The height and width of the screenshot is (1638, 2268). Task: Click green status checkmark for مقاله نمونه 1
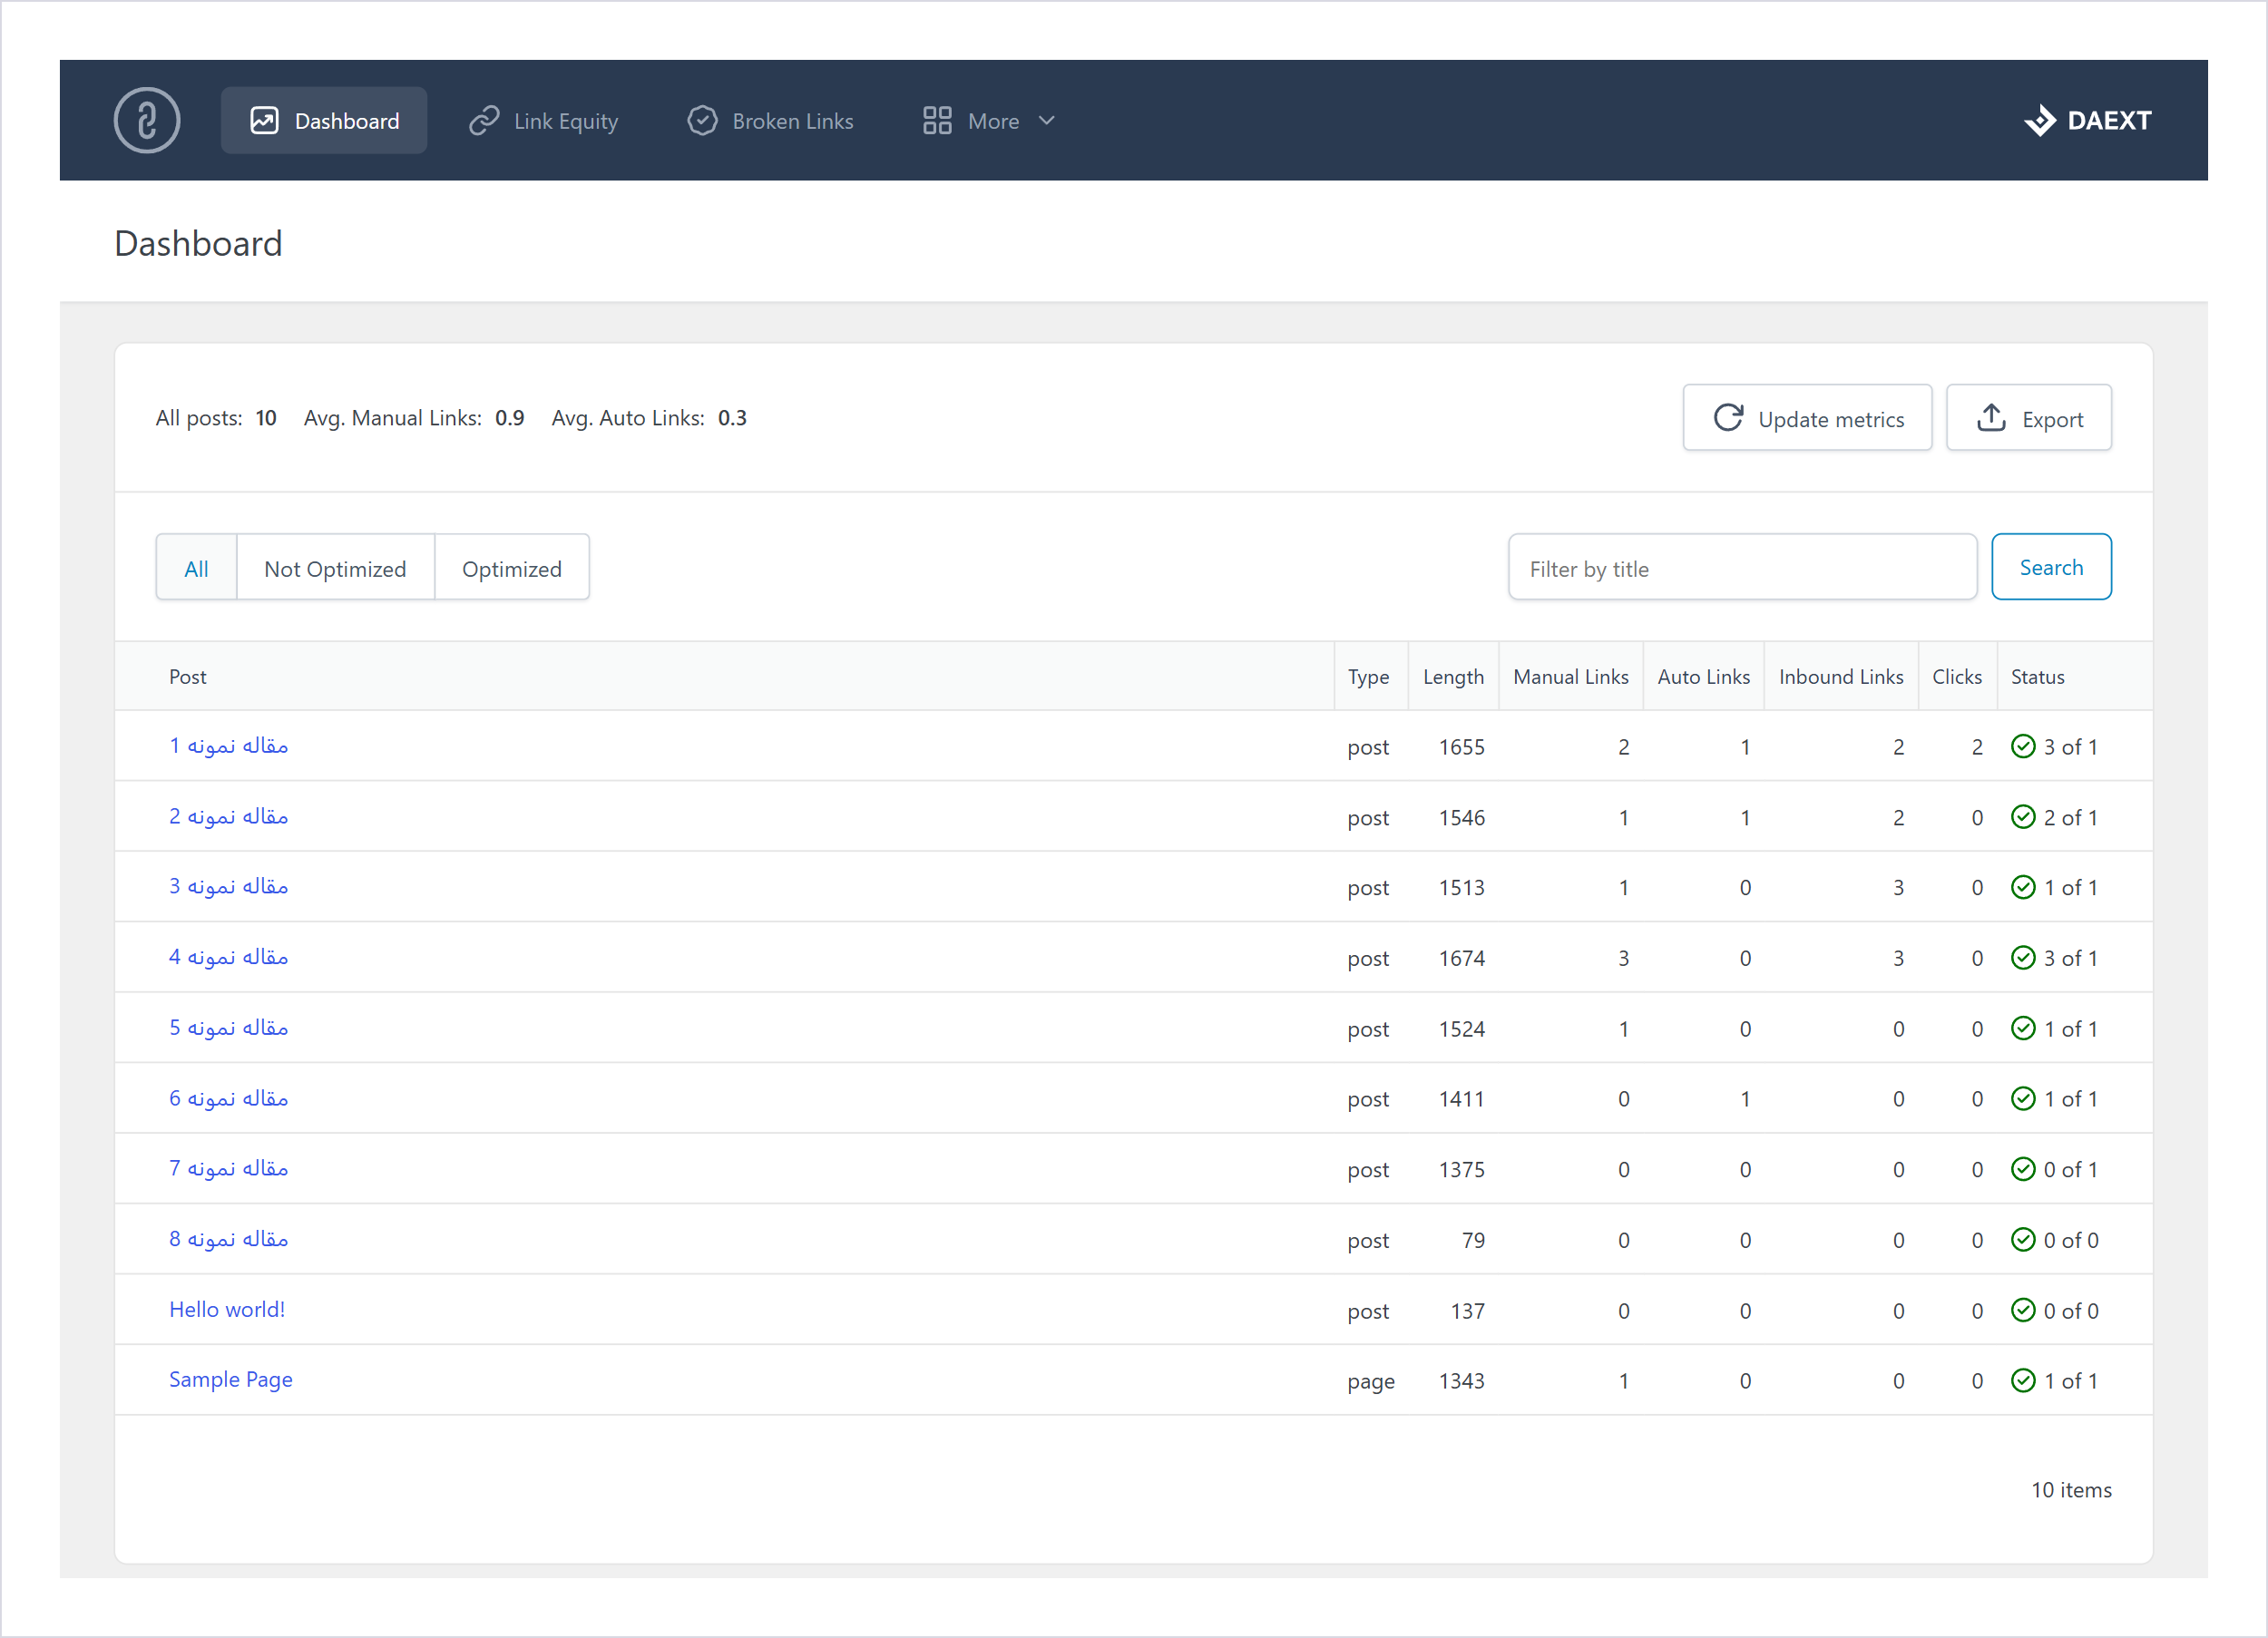point(2022,747)
